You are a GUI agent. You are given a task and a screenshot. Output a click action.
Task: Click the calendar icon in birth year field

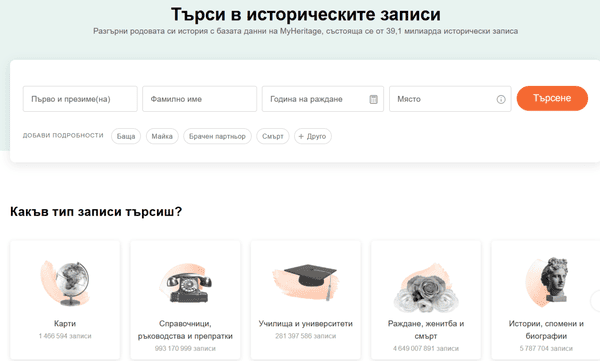(373, 99)
